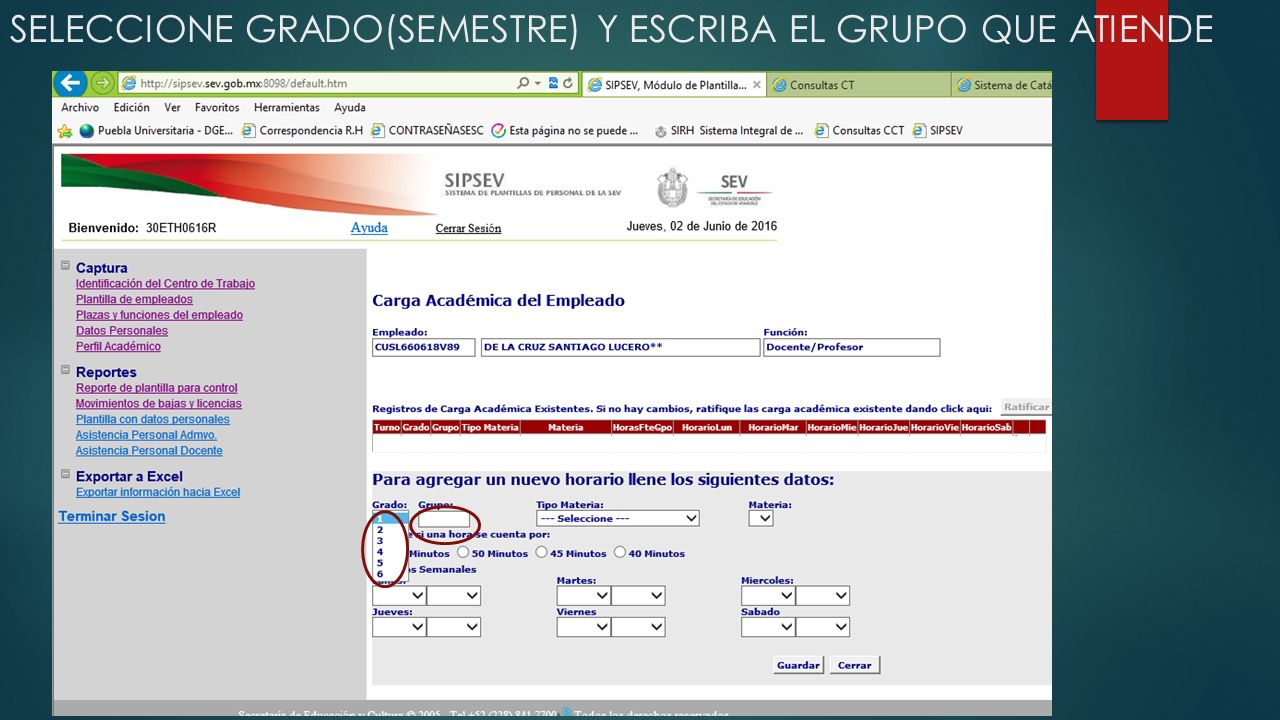The width and height of the screenshot is (1280, 720).
Task: Click Exportar información hacia Excel
Action: (x=158, y=492)
